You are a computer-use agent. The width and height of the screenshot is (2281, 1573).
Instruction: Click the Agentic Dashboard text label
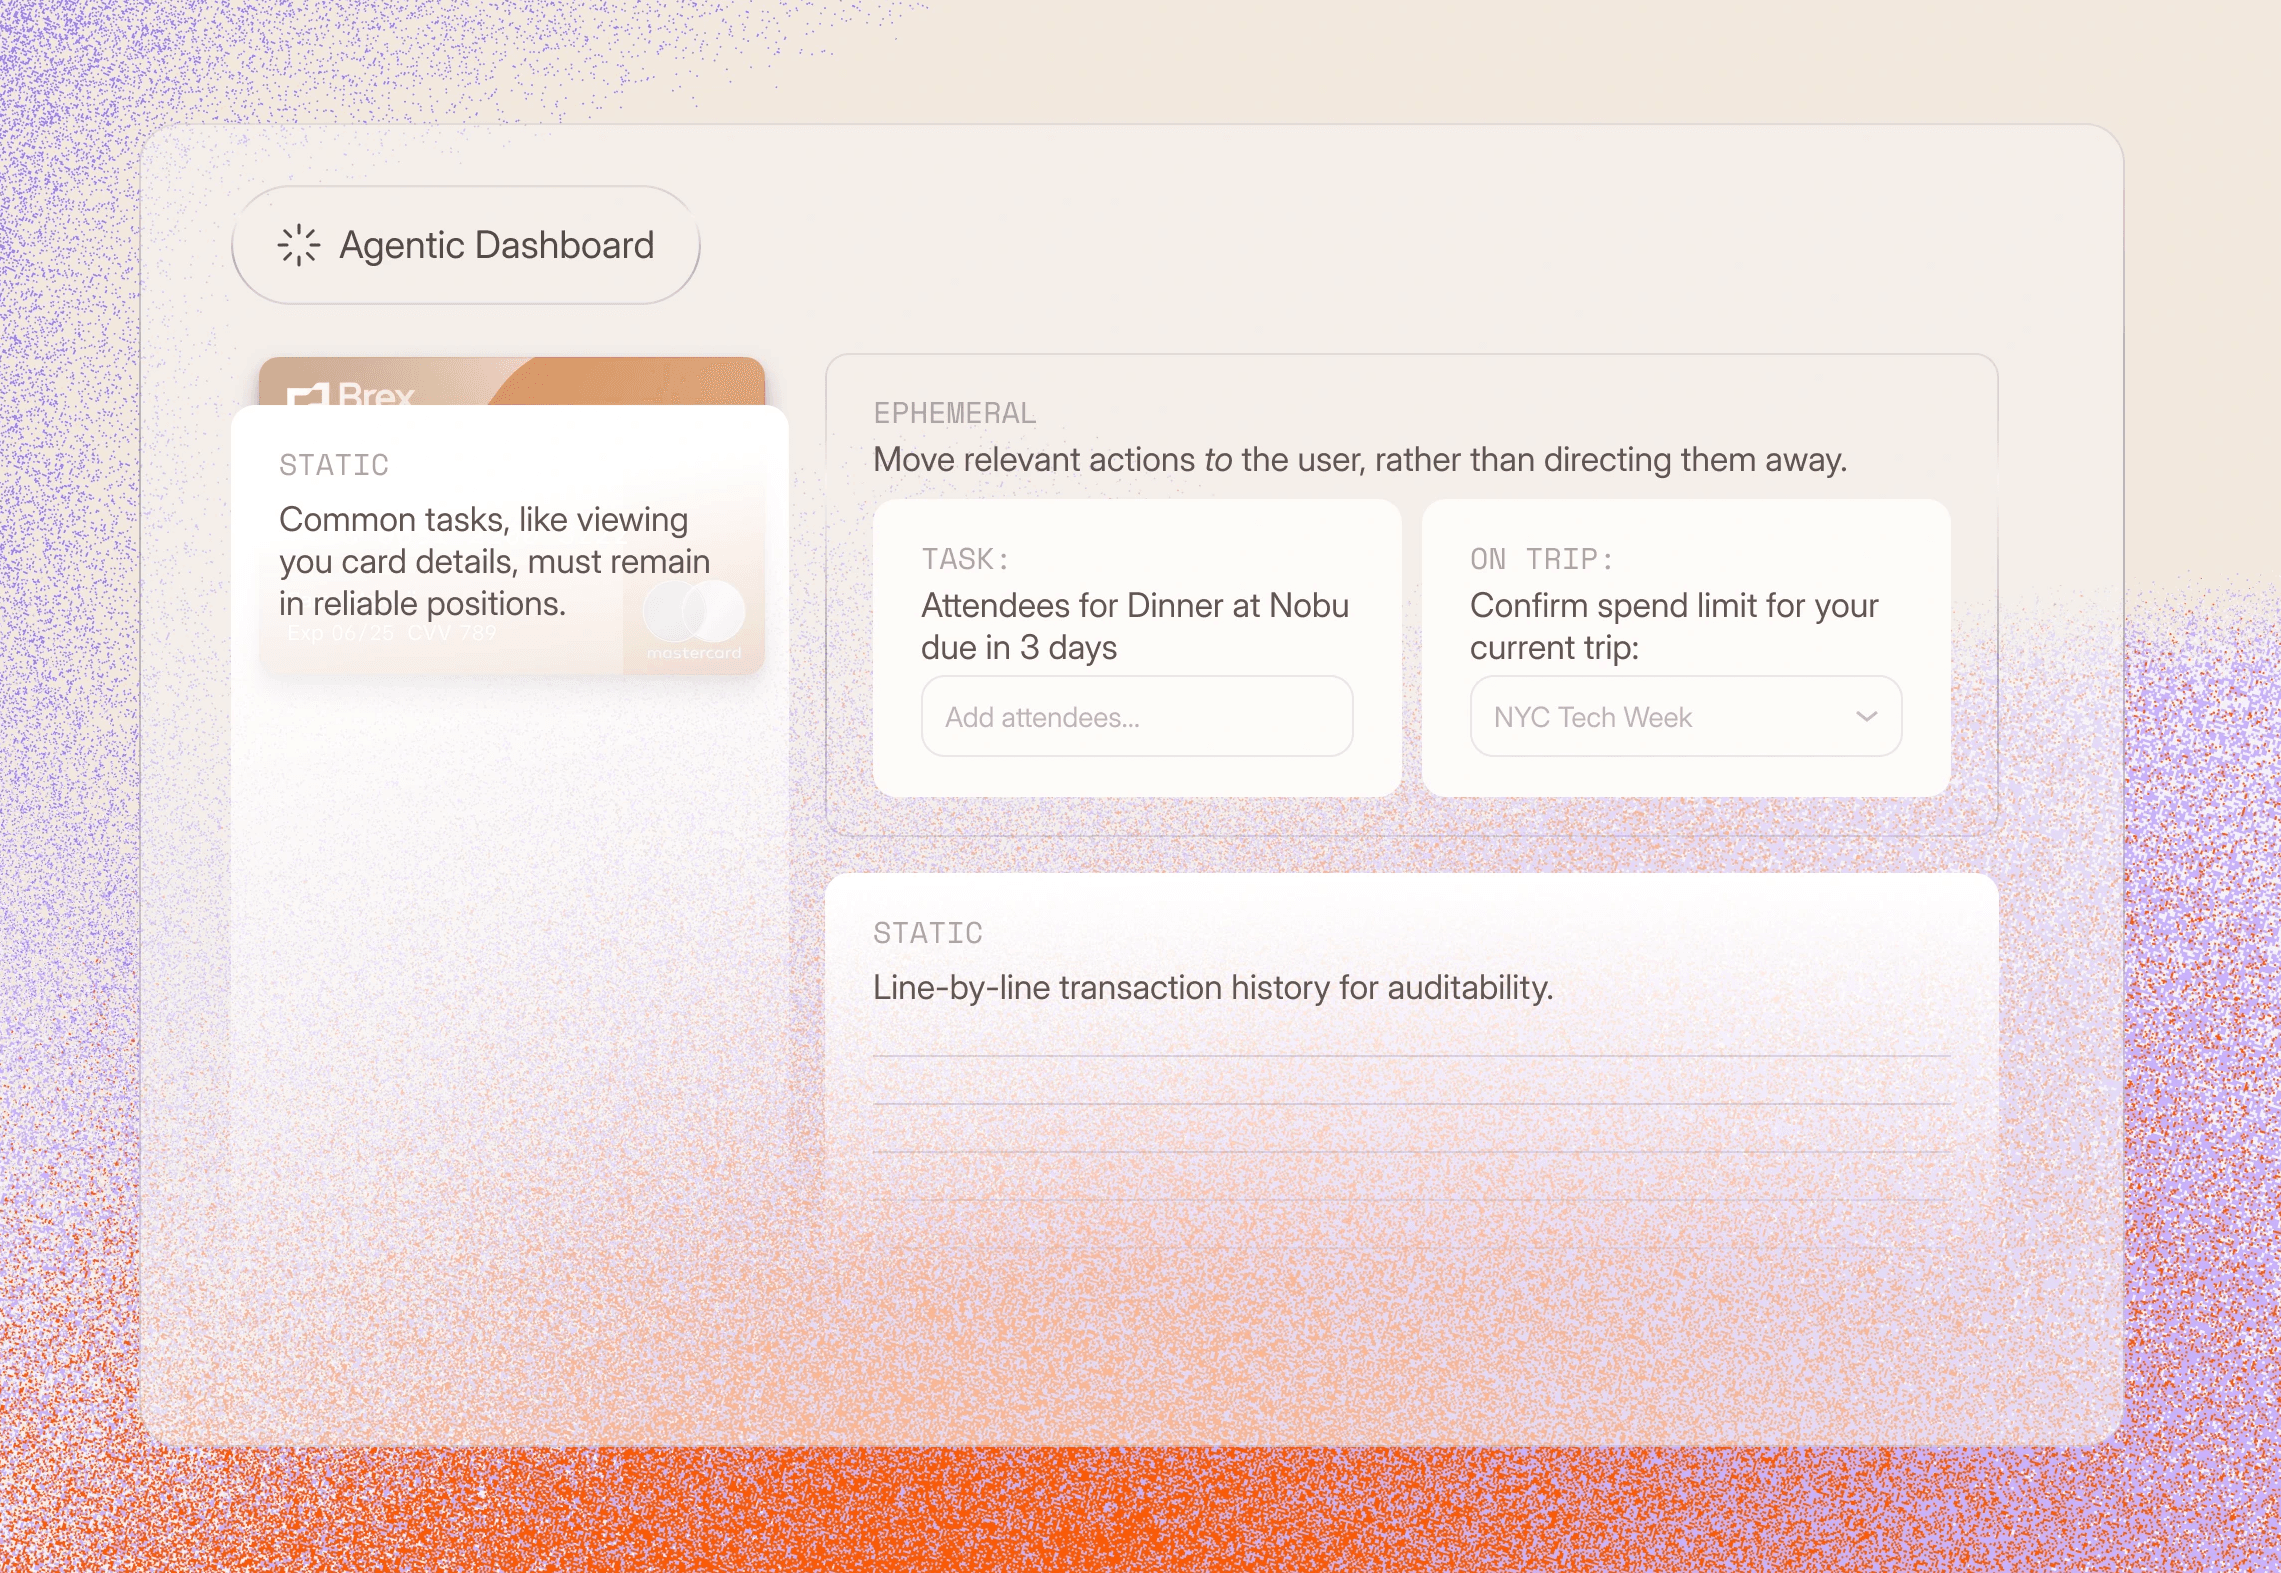[x=496, y=245]
